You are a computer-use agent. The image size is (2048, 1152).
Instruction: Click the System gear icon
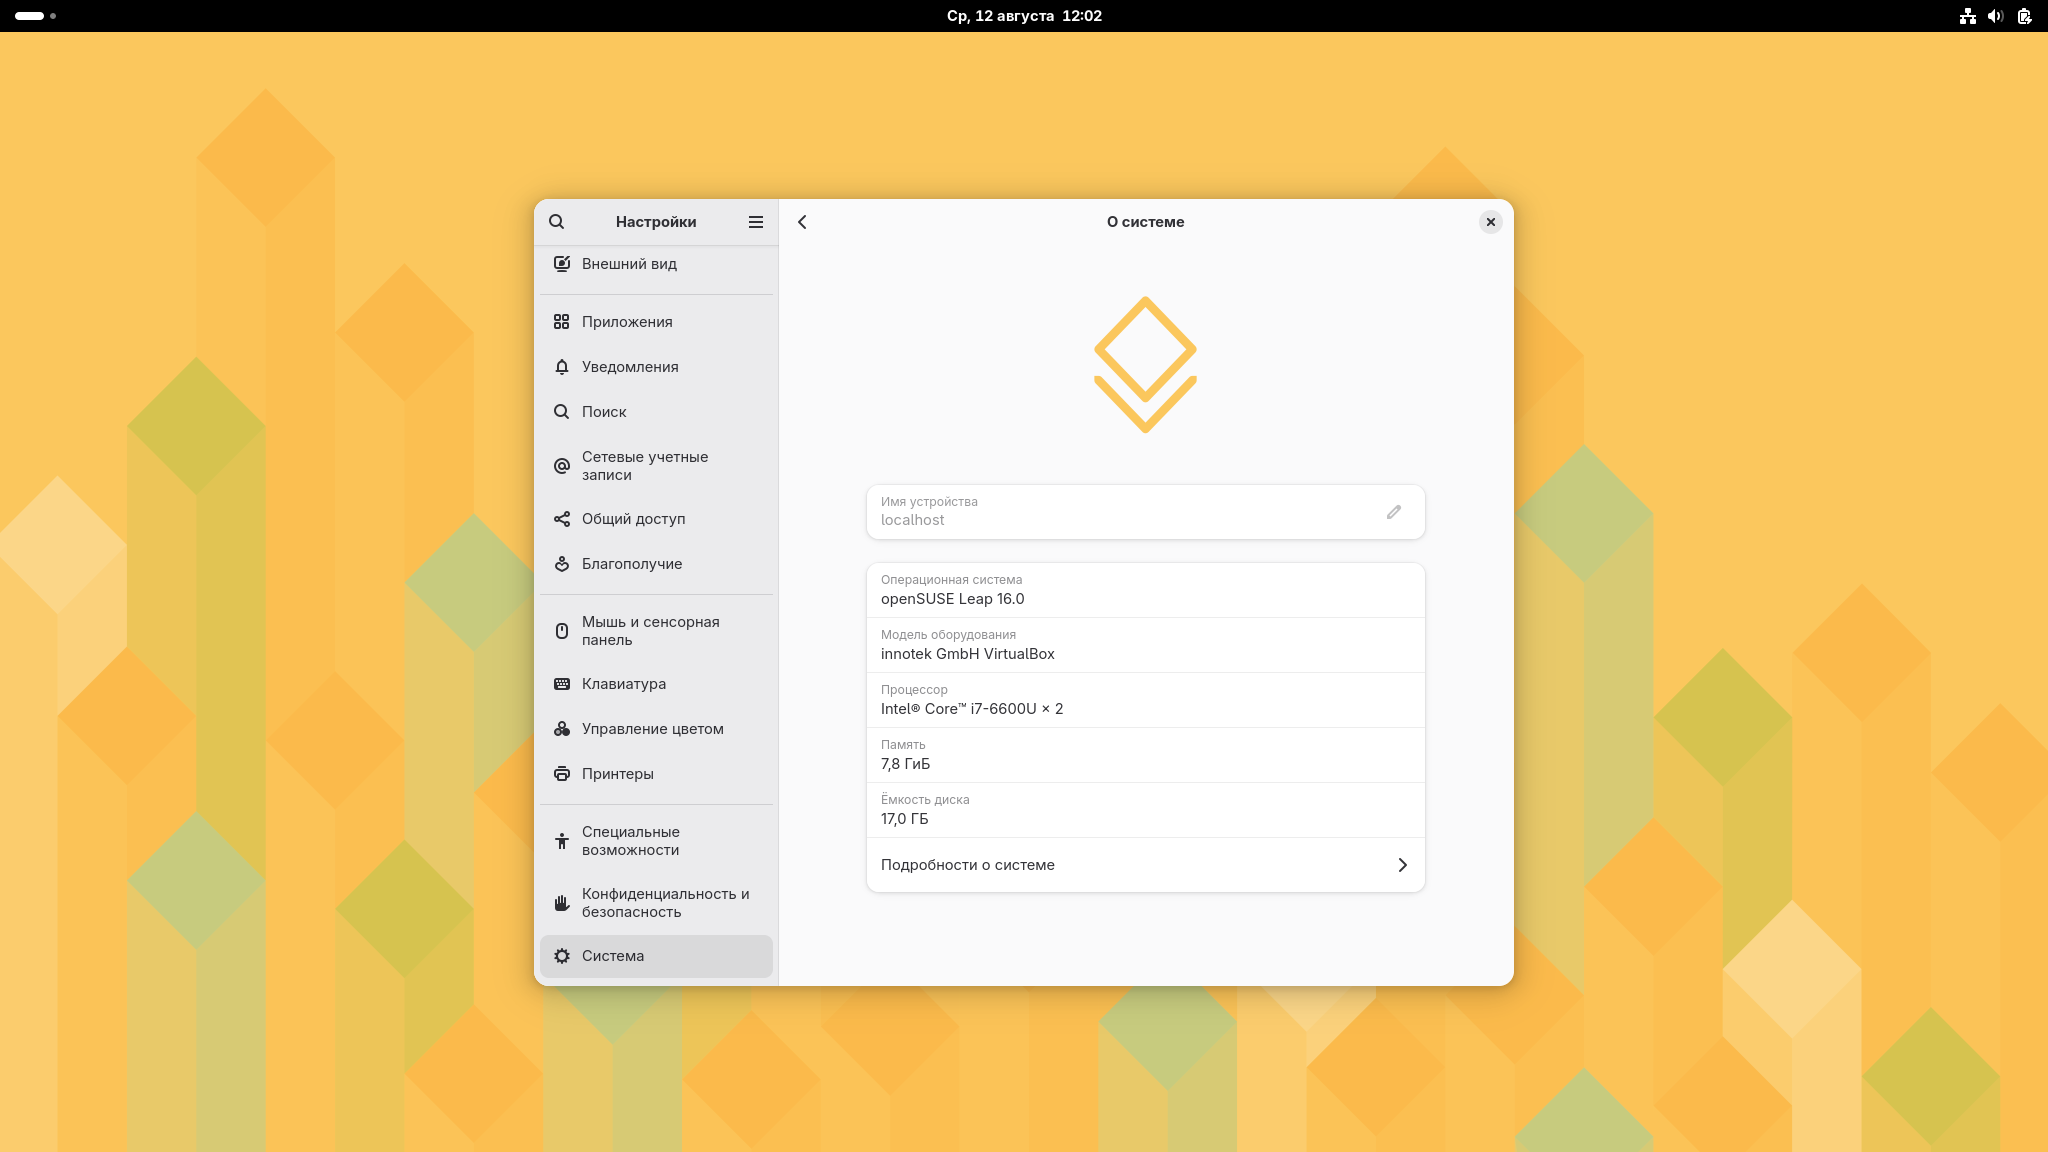[562, 956]
